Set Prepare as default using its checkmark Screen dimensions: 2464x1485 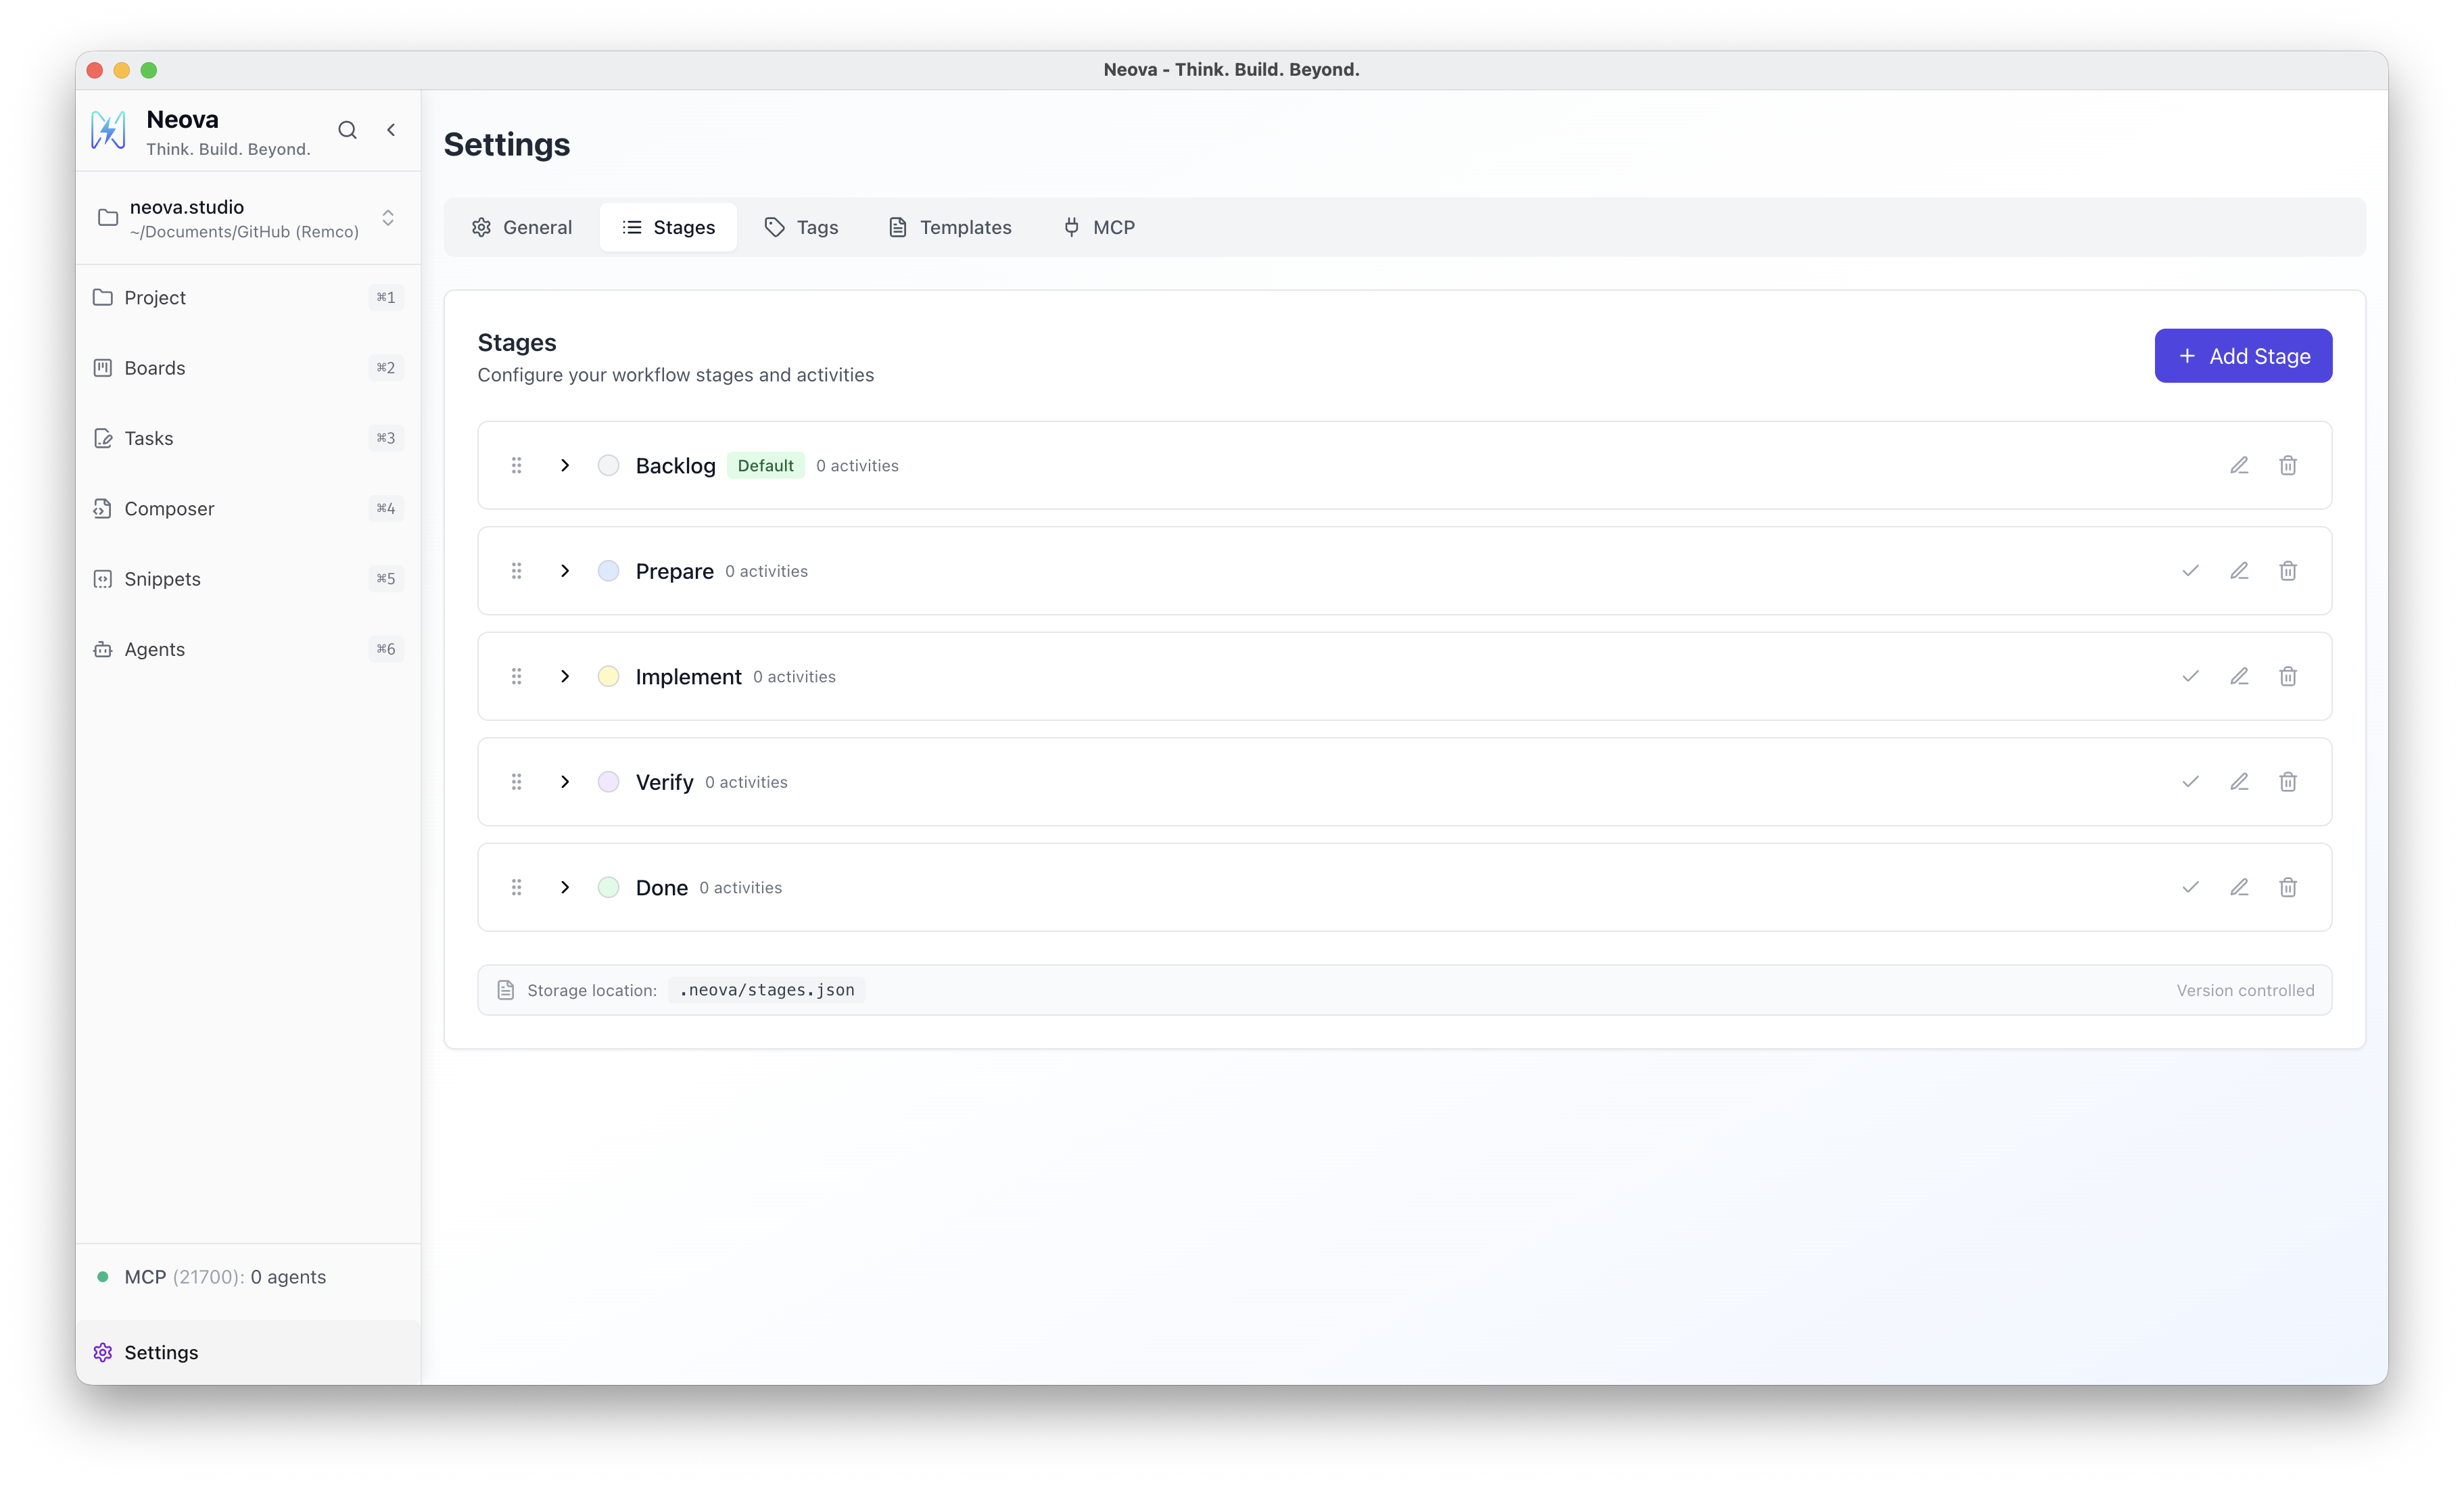(2190, 571)
